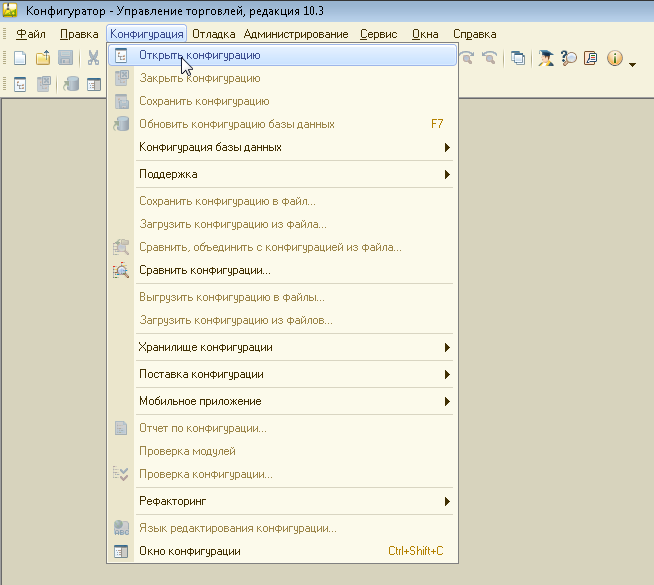Image resolution: width=654 pixels, height=585 pixels.
Task: Expand Мобильное приложение submenu
Action: click(282, 401)
